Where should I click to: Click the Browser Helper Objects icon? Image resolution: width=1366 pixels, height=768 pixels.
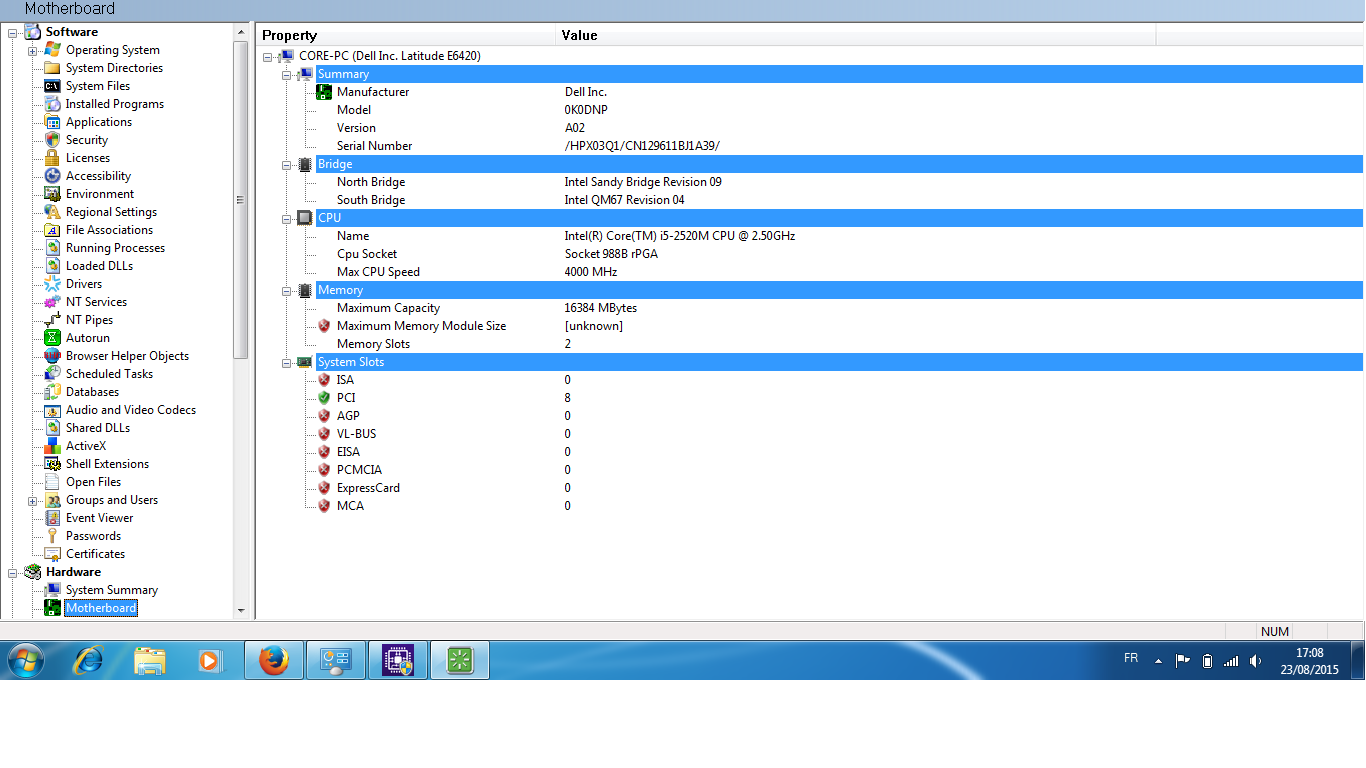[52, 356]
